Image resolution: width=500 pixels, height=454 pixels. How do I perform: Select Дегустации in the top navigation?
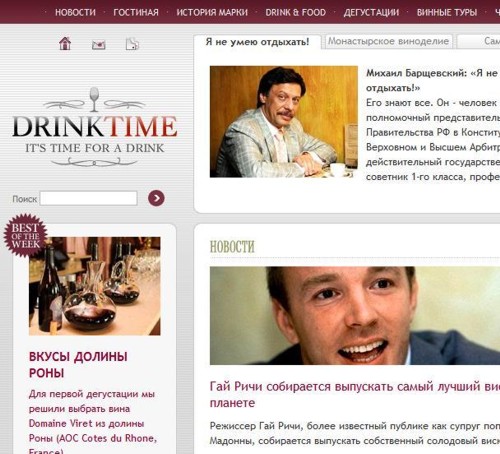pyautogui.click(x=371, y=12)
